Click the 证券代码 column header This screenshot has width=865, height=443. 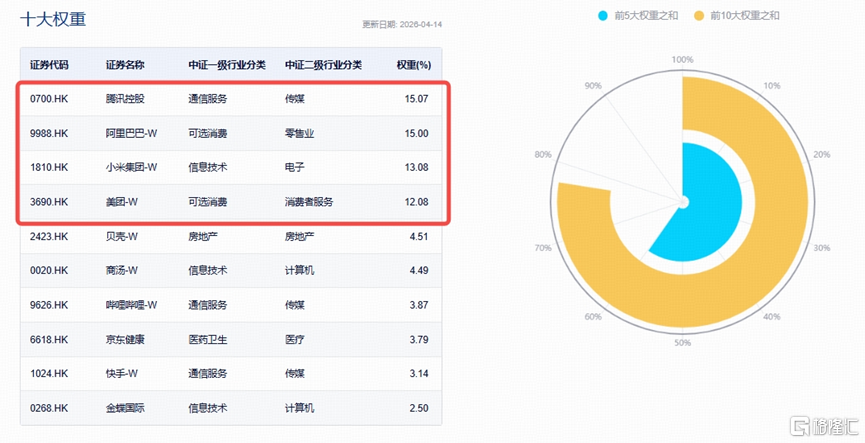point(49,65)
